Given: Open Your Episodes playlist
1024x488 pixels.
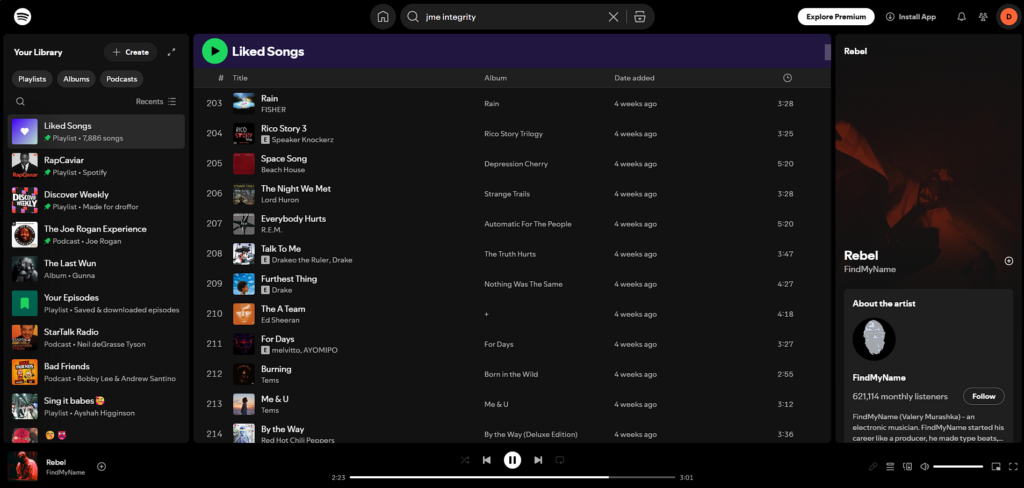Looking at the screenshot, I should [97, 303].
